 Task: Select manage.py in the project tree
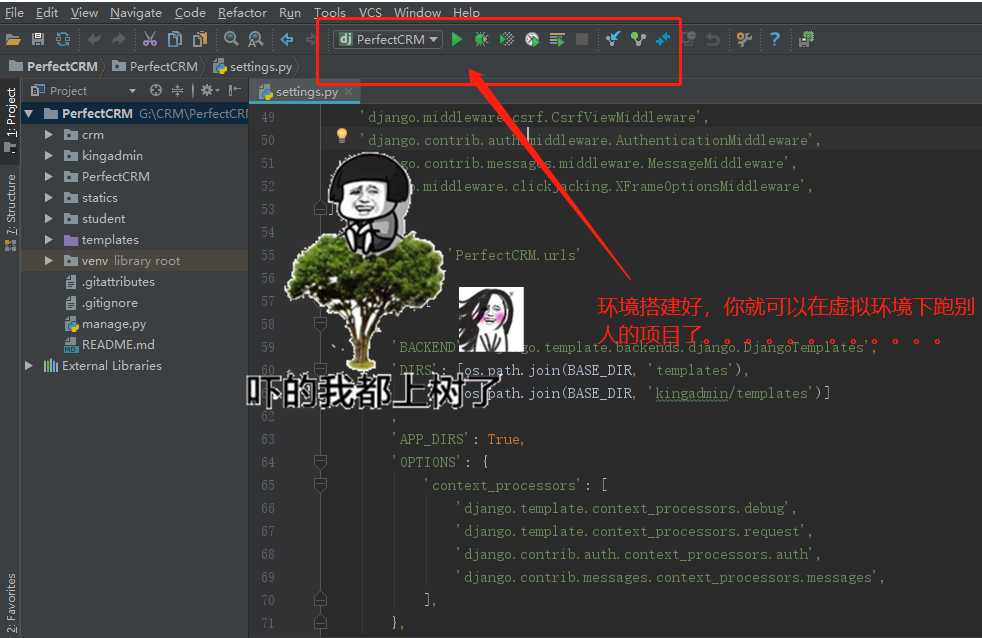point(105,324)
